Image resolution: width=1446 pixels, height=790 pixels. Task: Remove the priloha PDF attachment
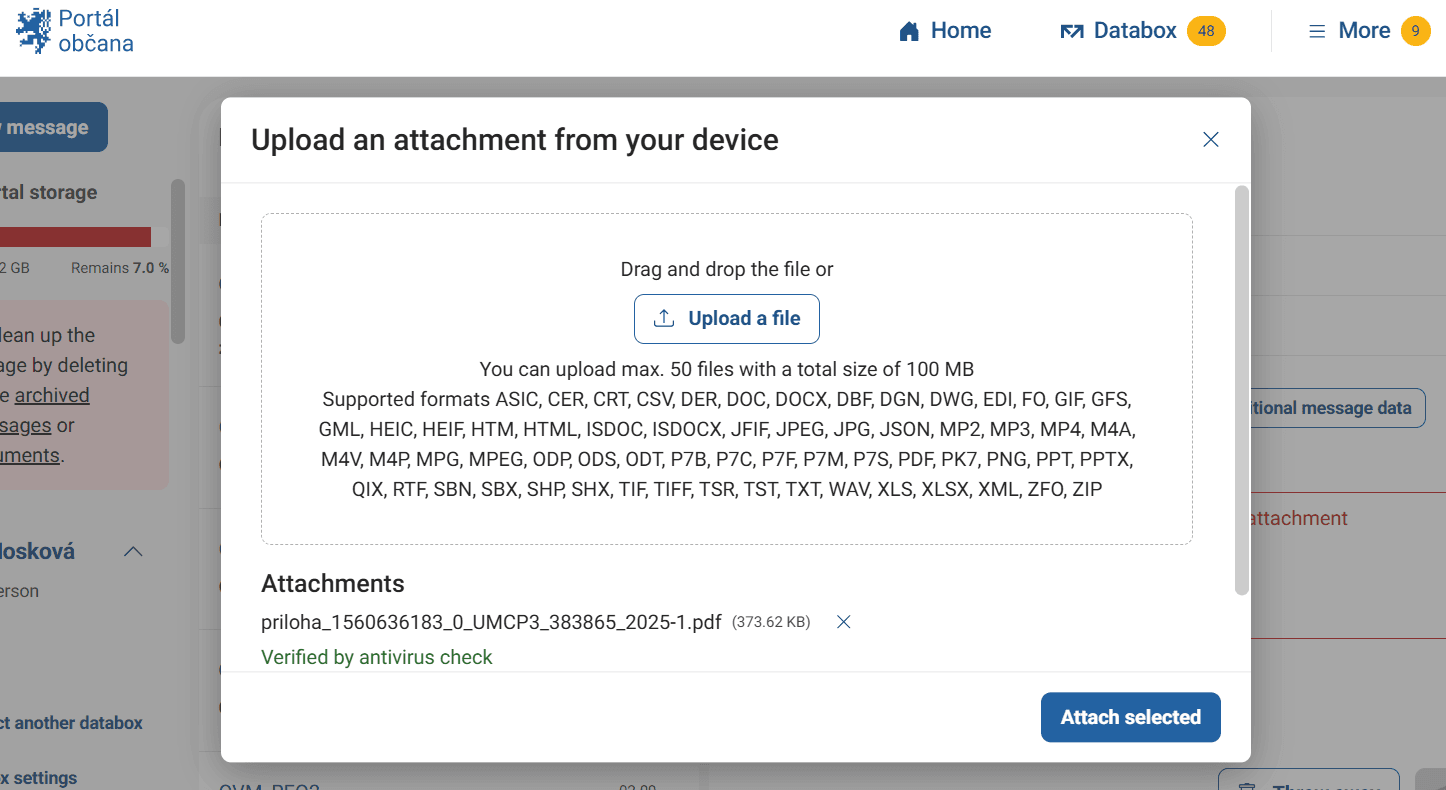843,622
